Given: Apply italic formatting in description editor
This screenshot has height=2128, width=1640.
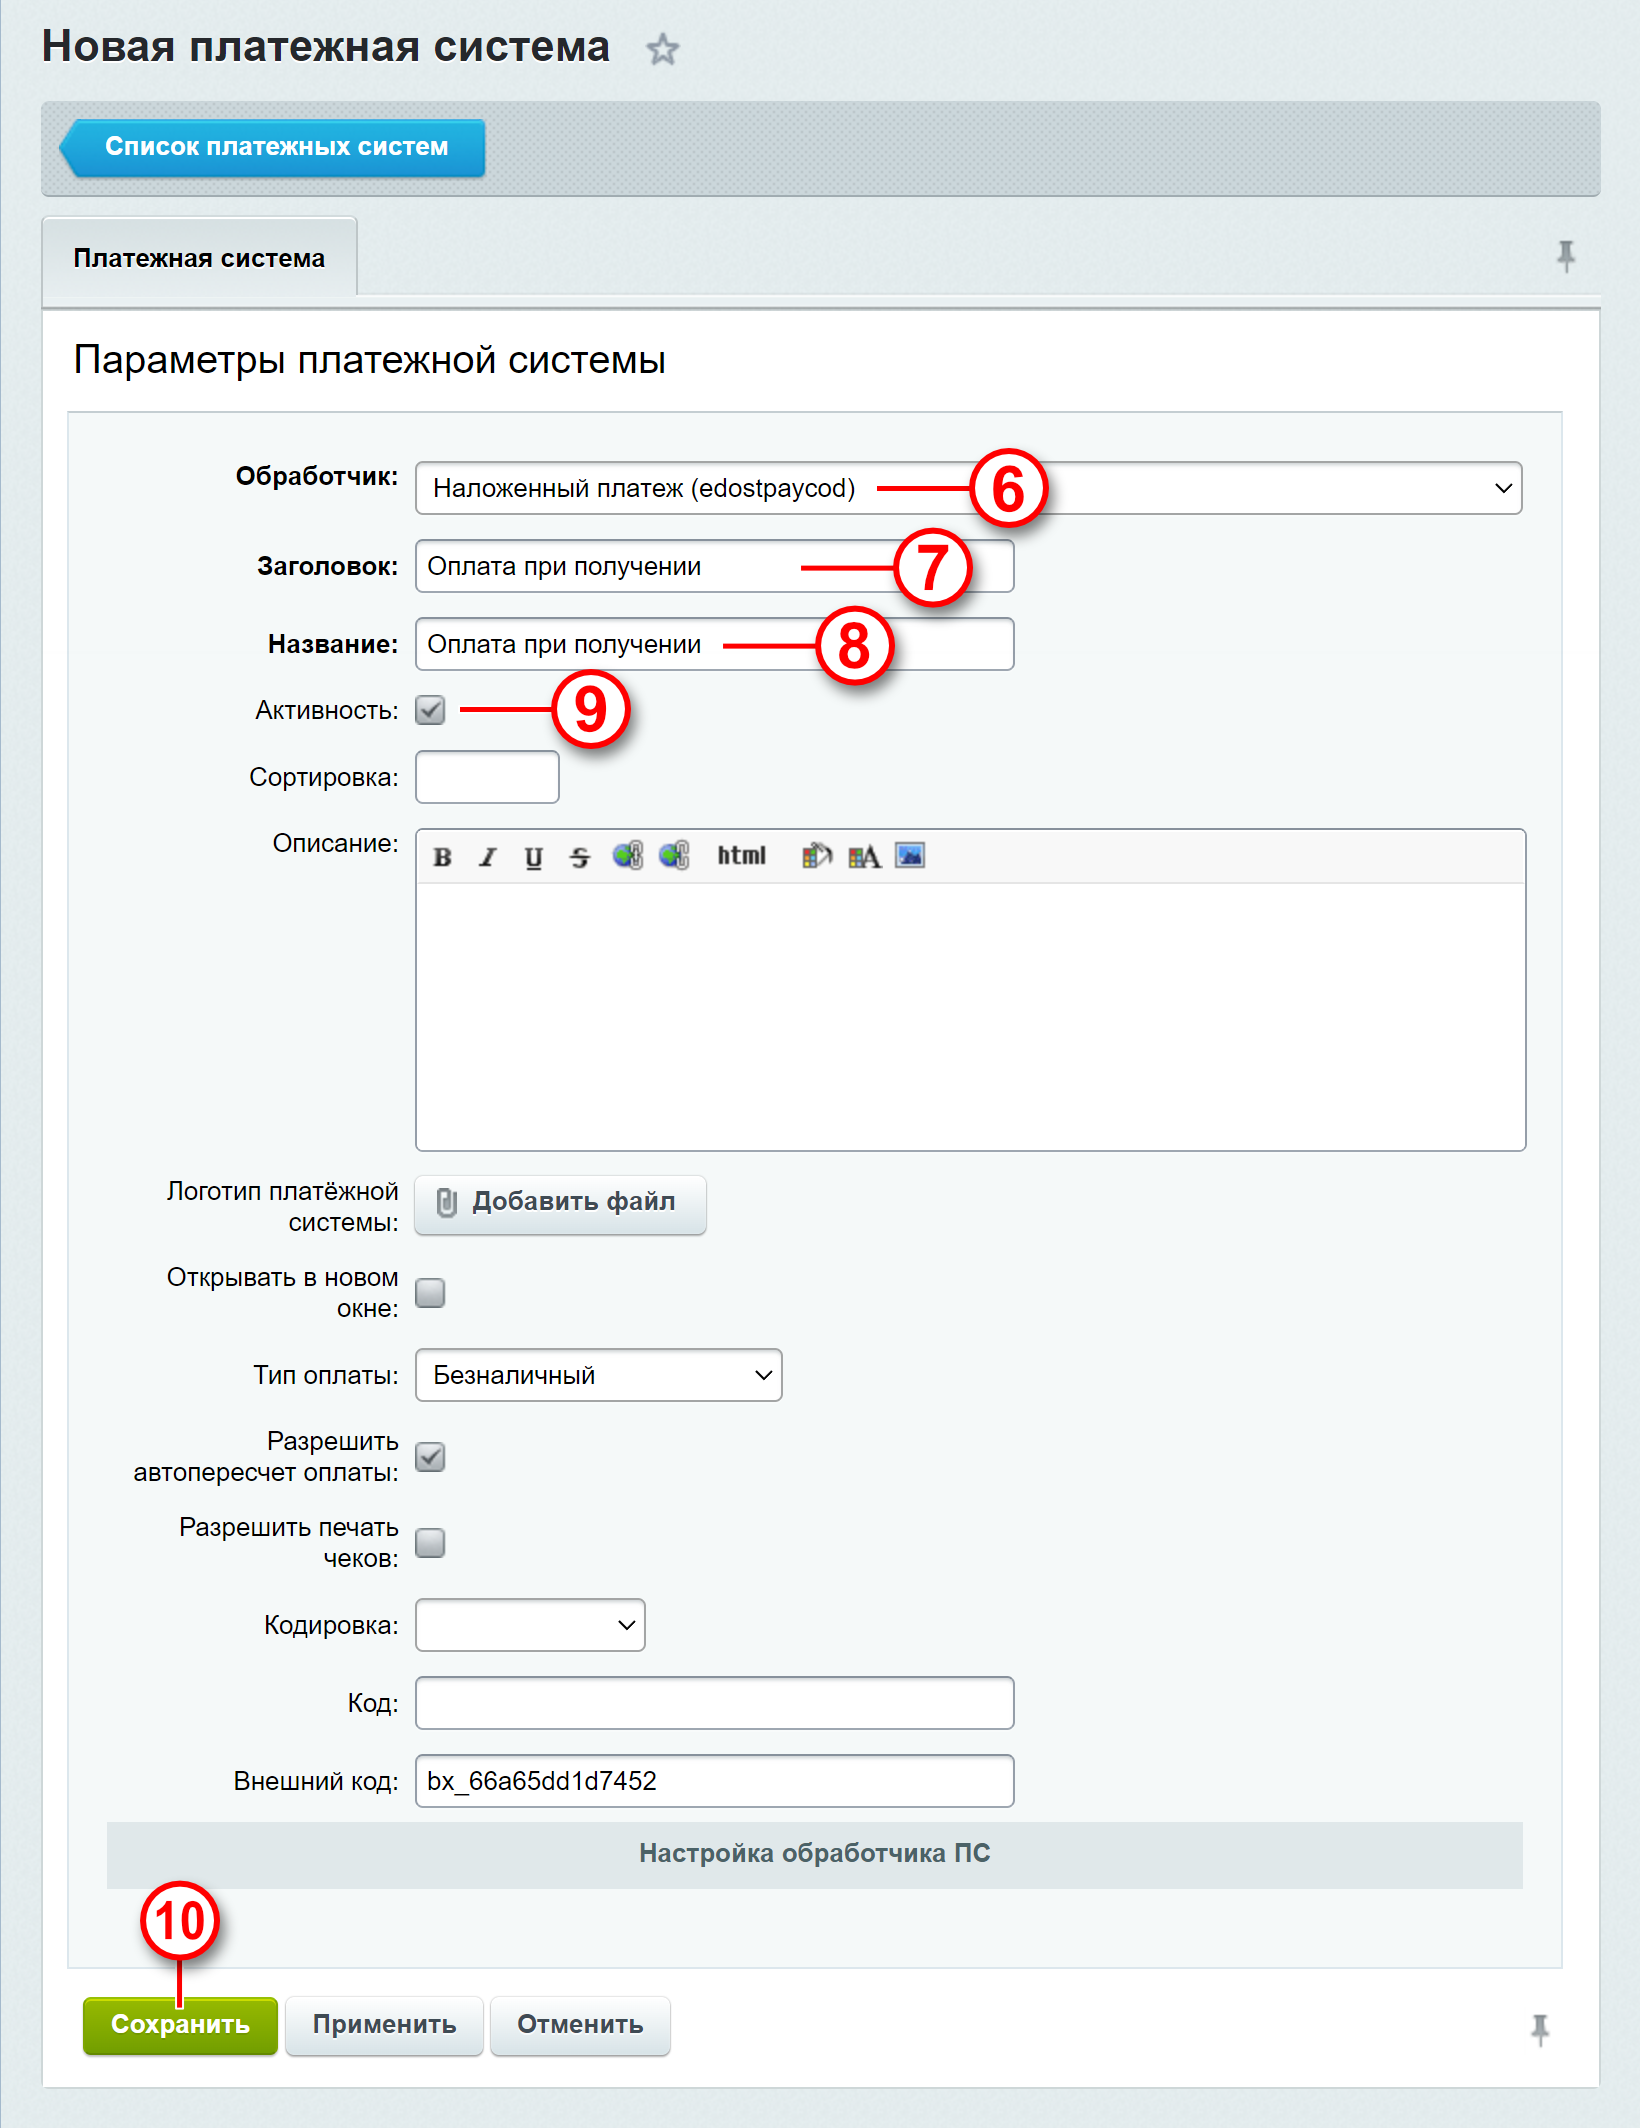Looking at the screenshot, I should (x=488, y=857).
